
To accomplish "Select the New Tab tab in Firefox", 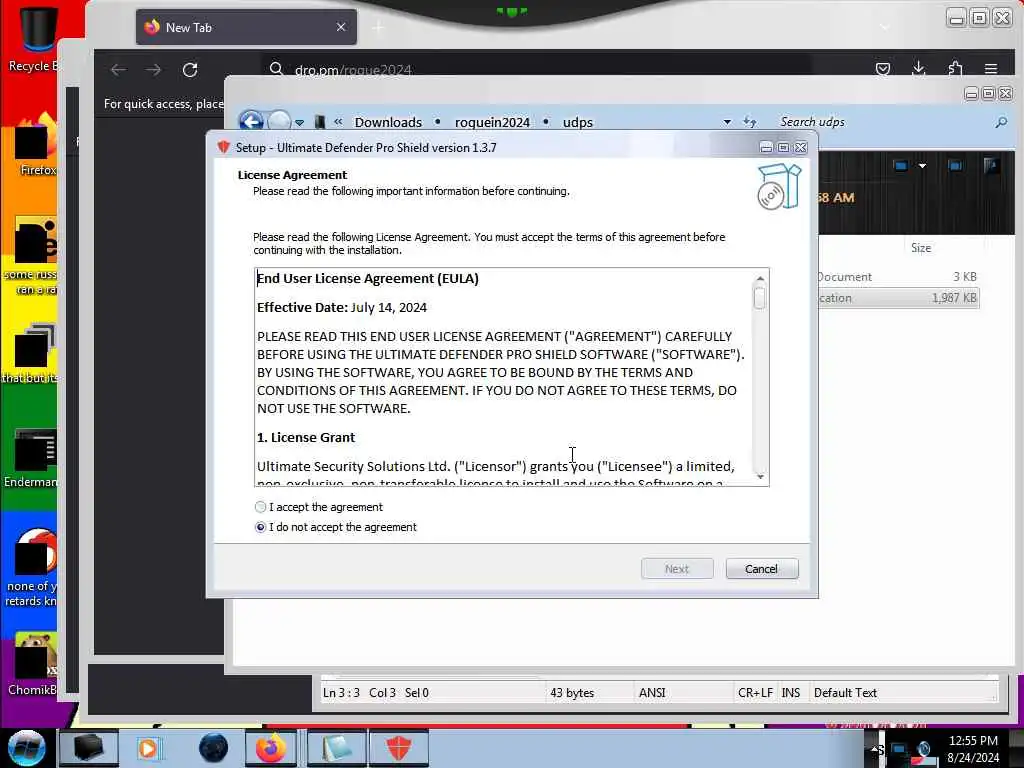I will pyautogui.click(x=246, y=27).
